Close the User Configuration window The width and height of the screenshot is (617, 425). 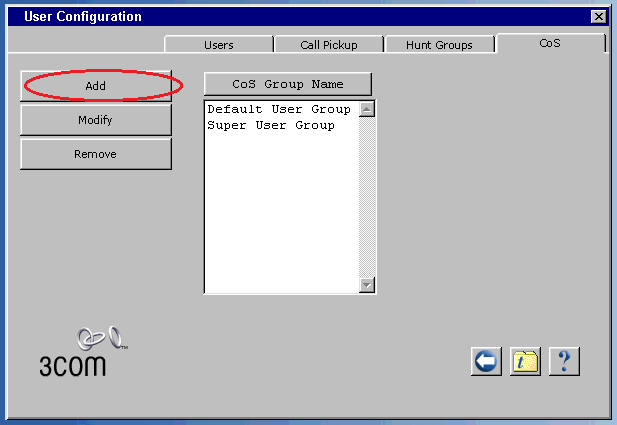(598, 17)
